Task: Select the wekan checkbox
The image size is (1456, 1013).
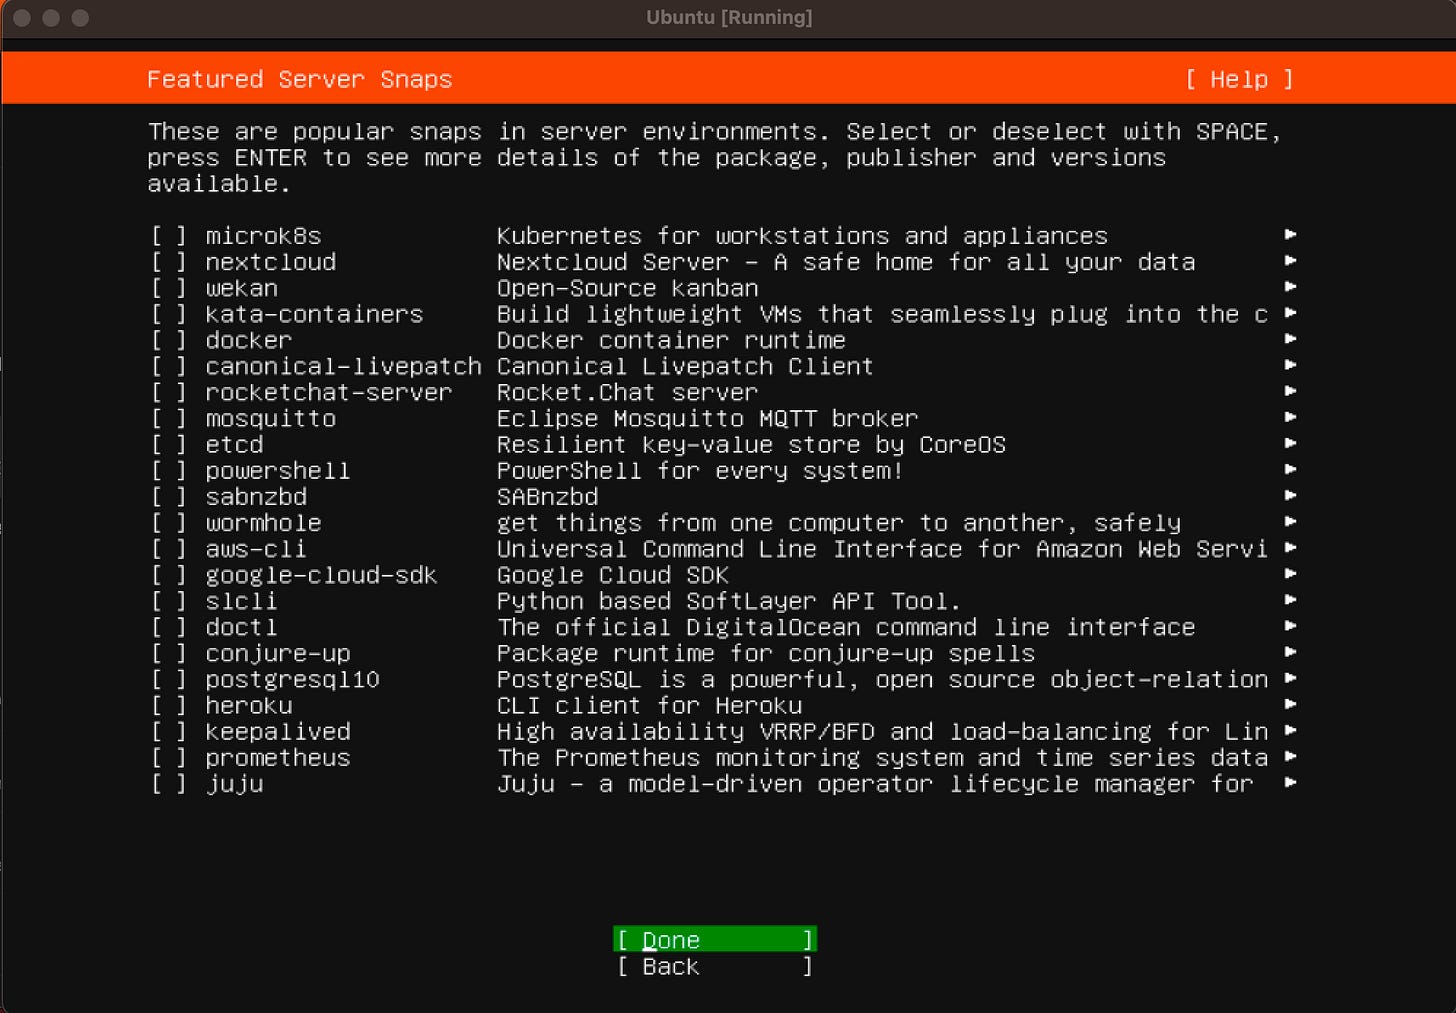Action: (169, 288)
